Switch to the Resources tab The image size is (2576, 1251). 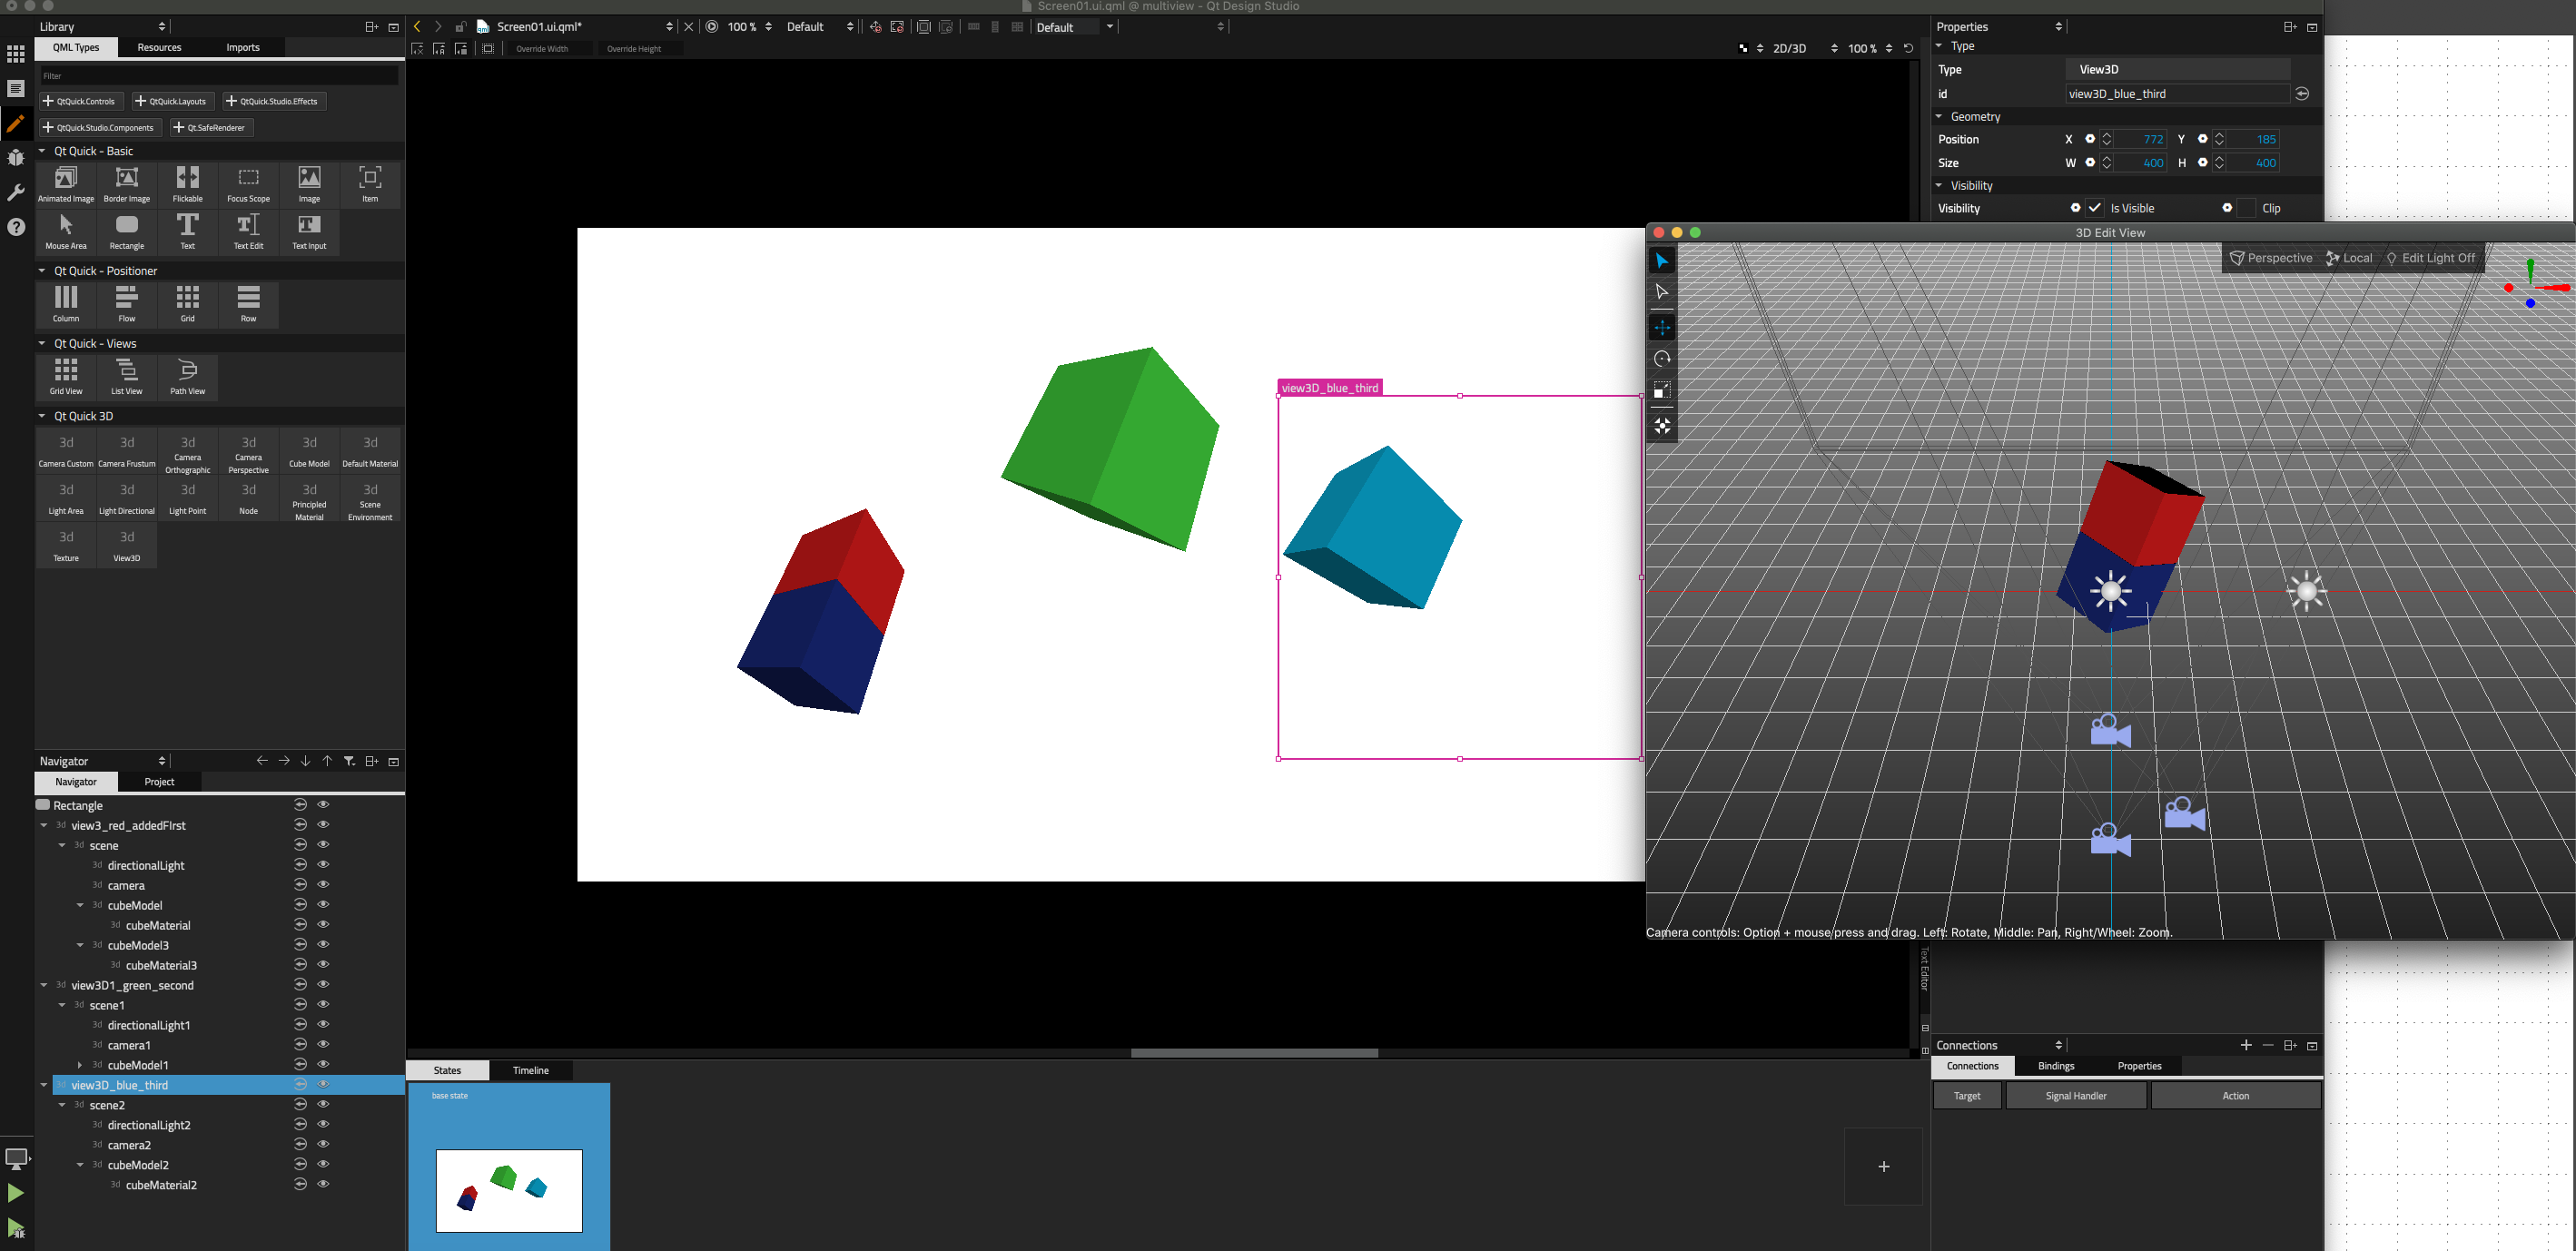[x=159, y=47]
